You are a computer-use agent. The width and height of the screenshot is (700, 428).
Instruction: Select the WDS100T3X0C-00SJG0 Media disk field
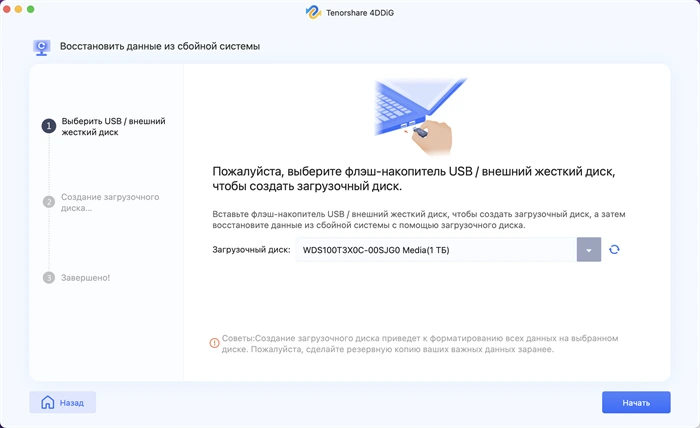pos(436,249)
